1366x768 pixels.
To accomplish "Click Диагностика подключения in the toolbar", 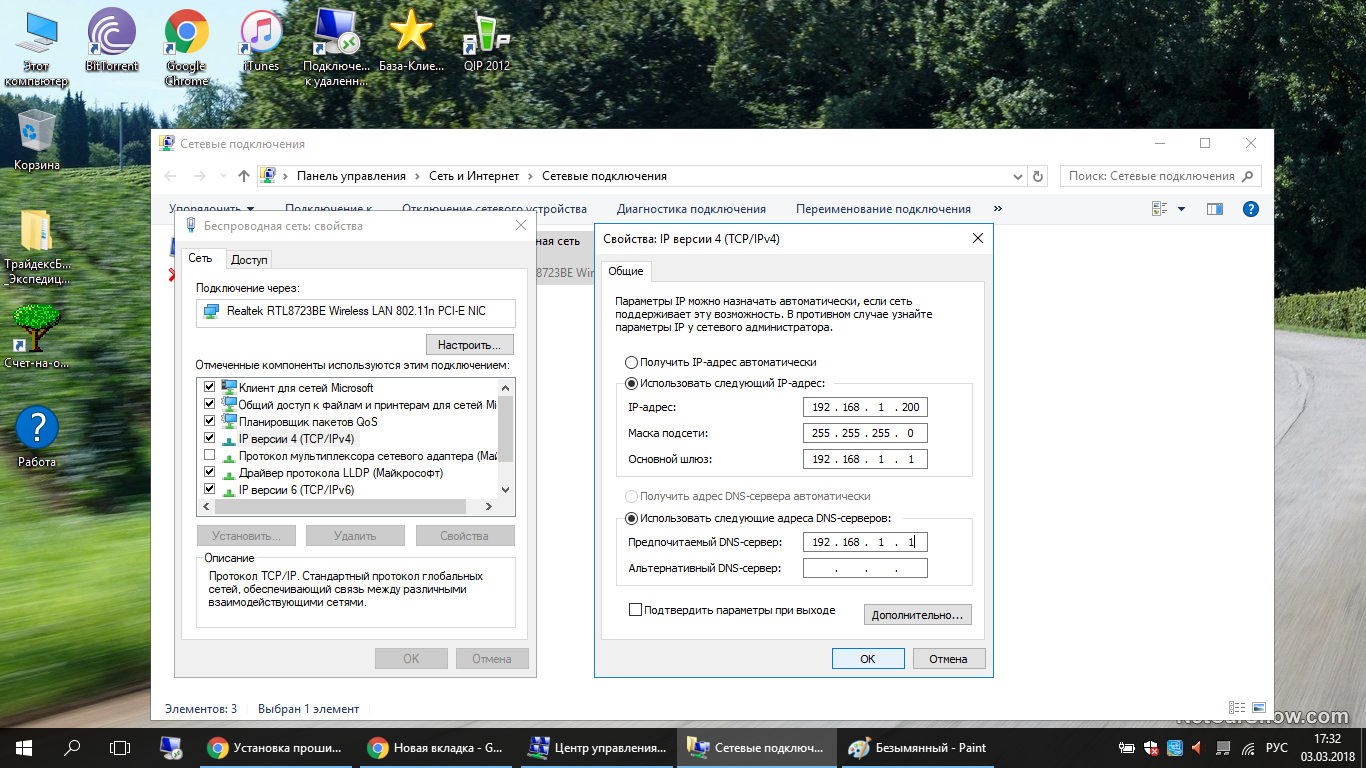I will click(691, 209).
